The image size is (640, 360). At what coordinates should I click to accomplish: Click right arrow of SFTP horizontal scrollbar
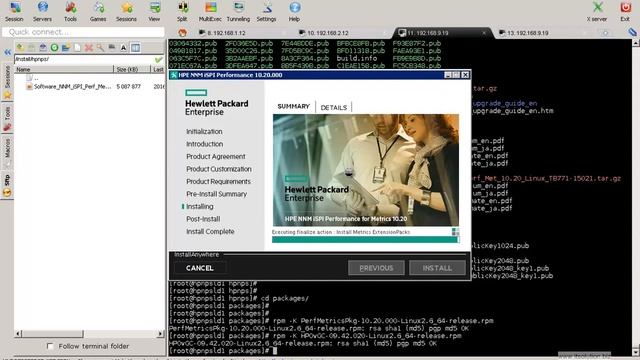pos(160,334)
